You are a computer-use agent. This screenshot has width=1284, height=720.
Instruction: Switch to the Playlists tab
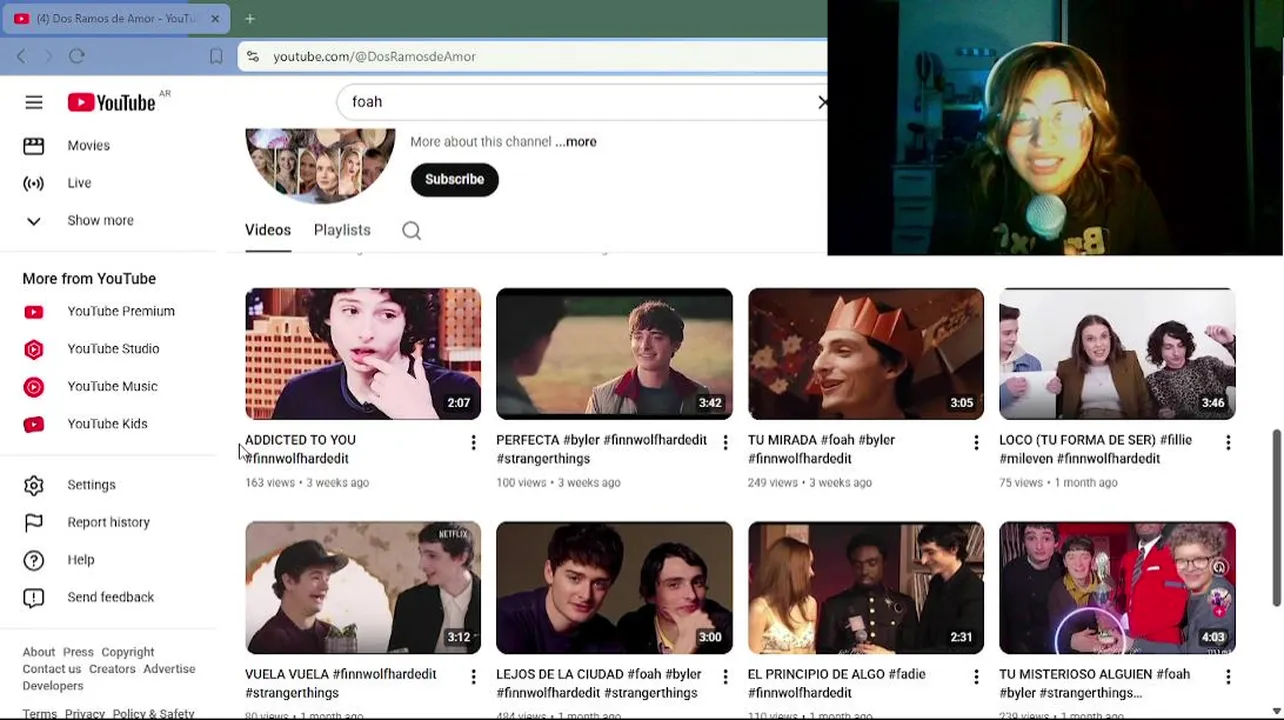(x=342, y=230)
